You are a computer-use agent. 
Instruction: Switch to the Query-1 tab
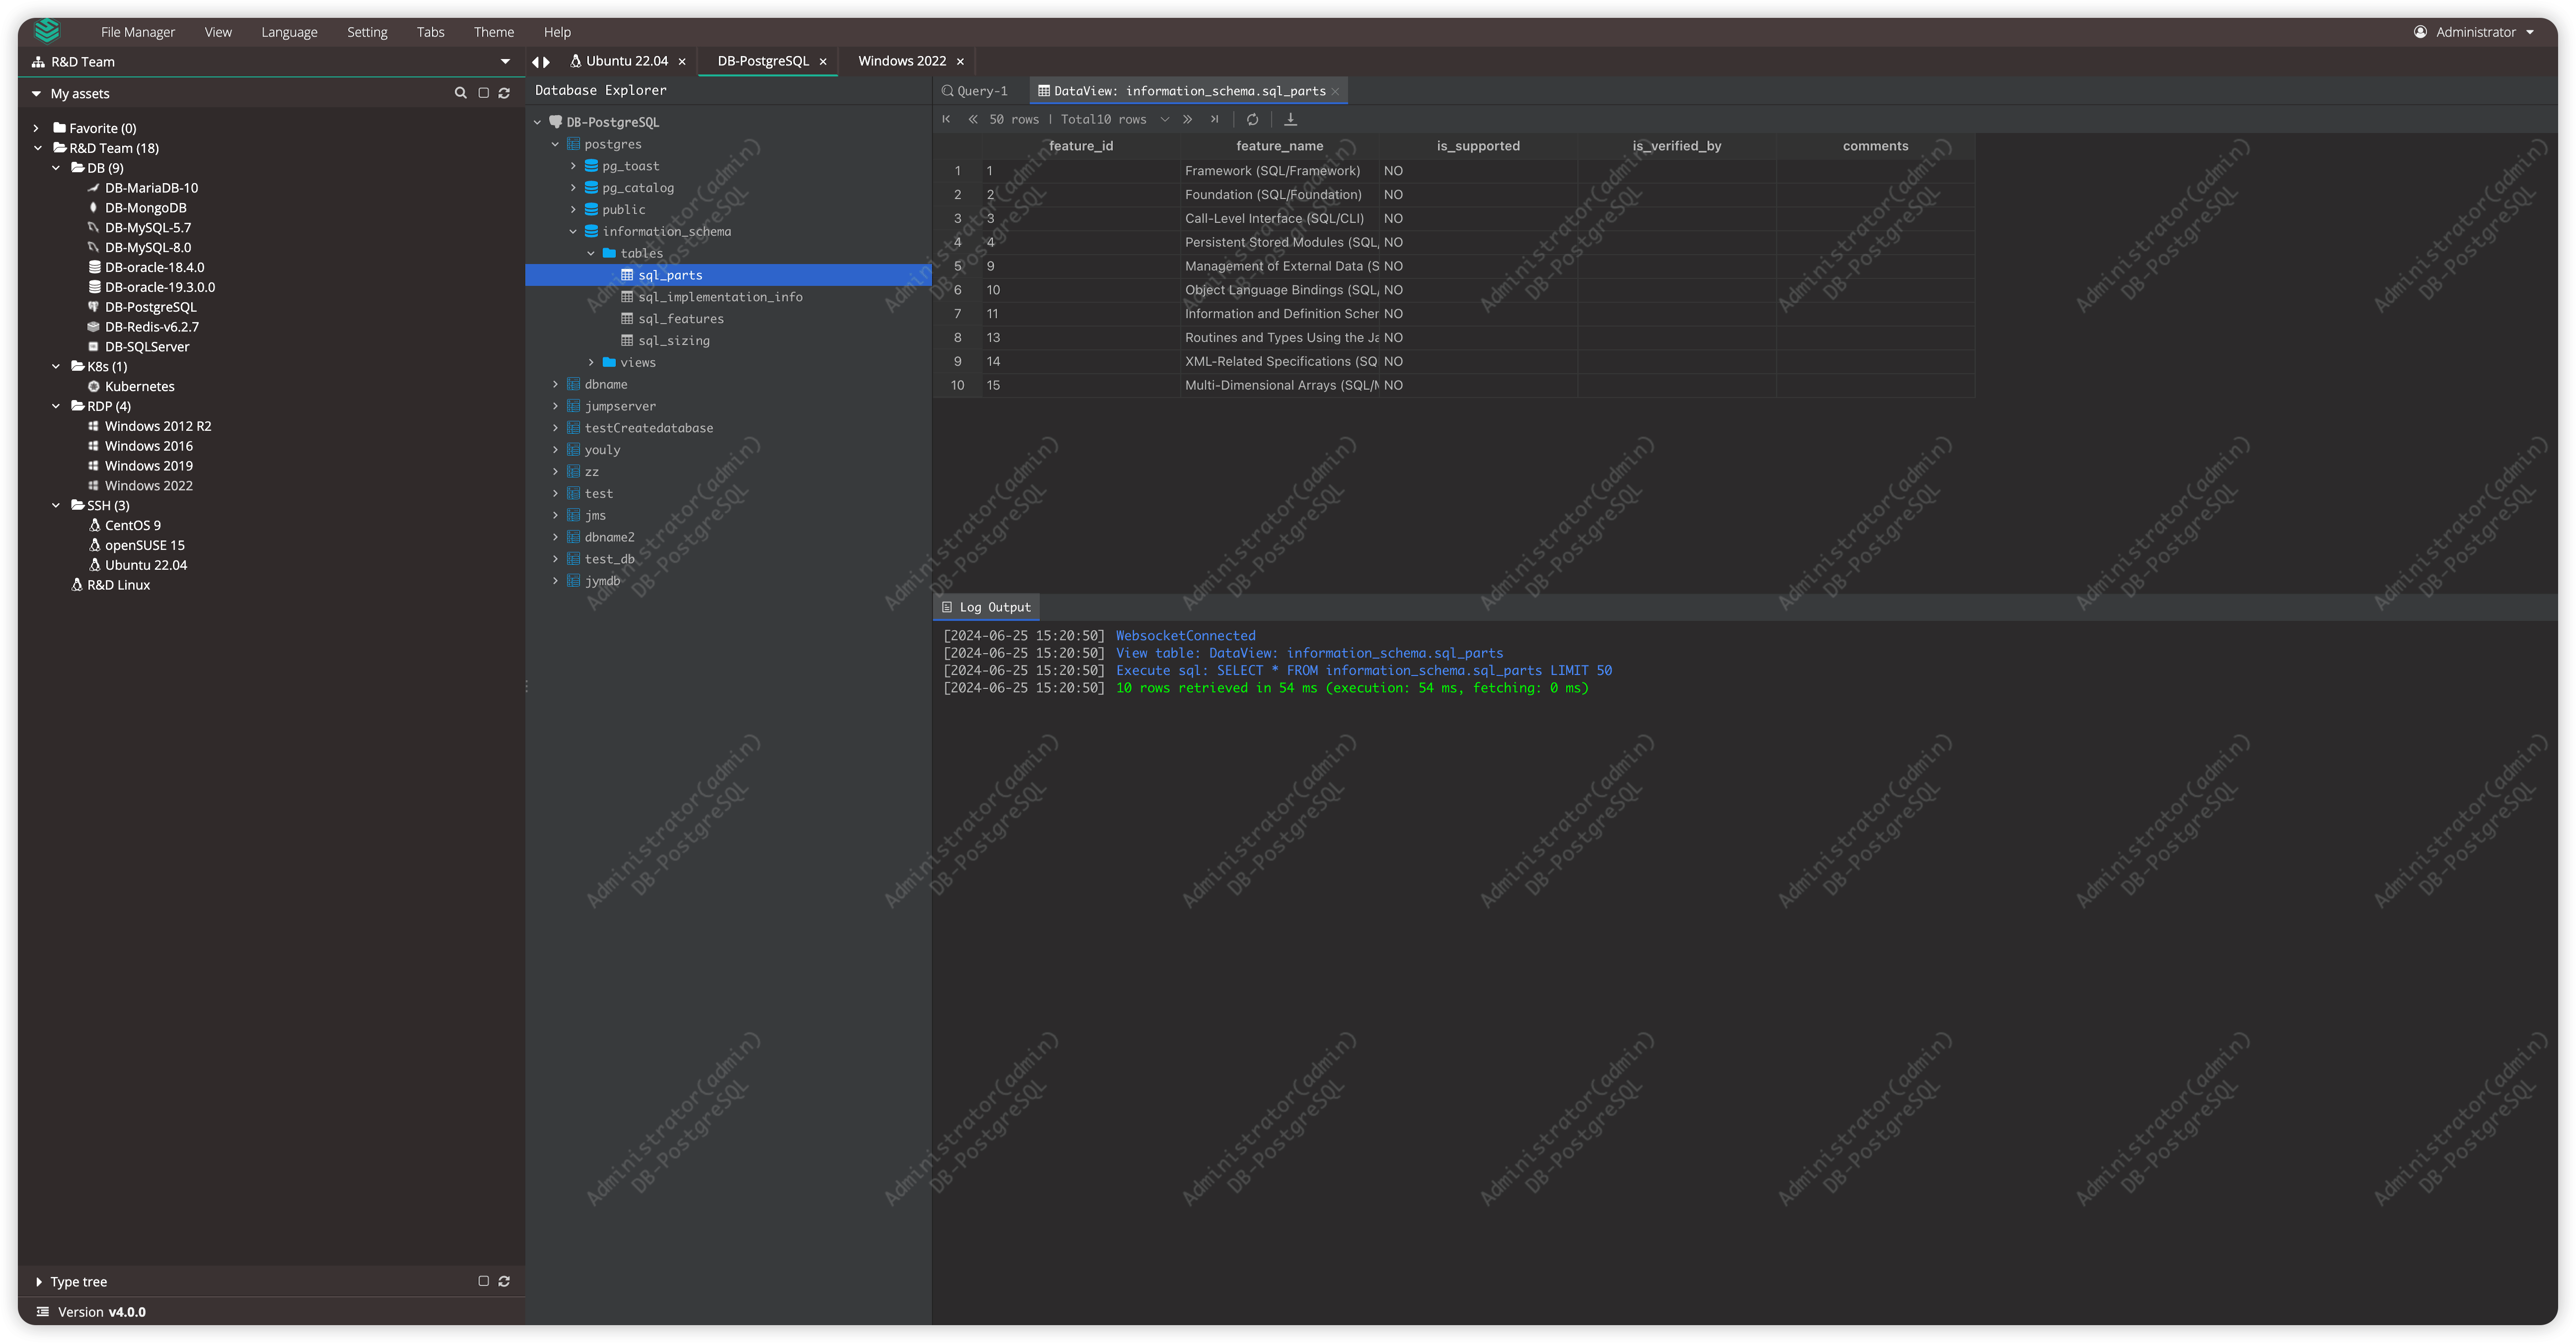click(x=975, y=91)
